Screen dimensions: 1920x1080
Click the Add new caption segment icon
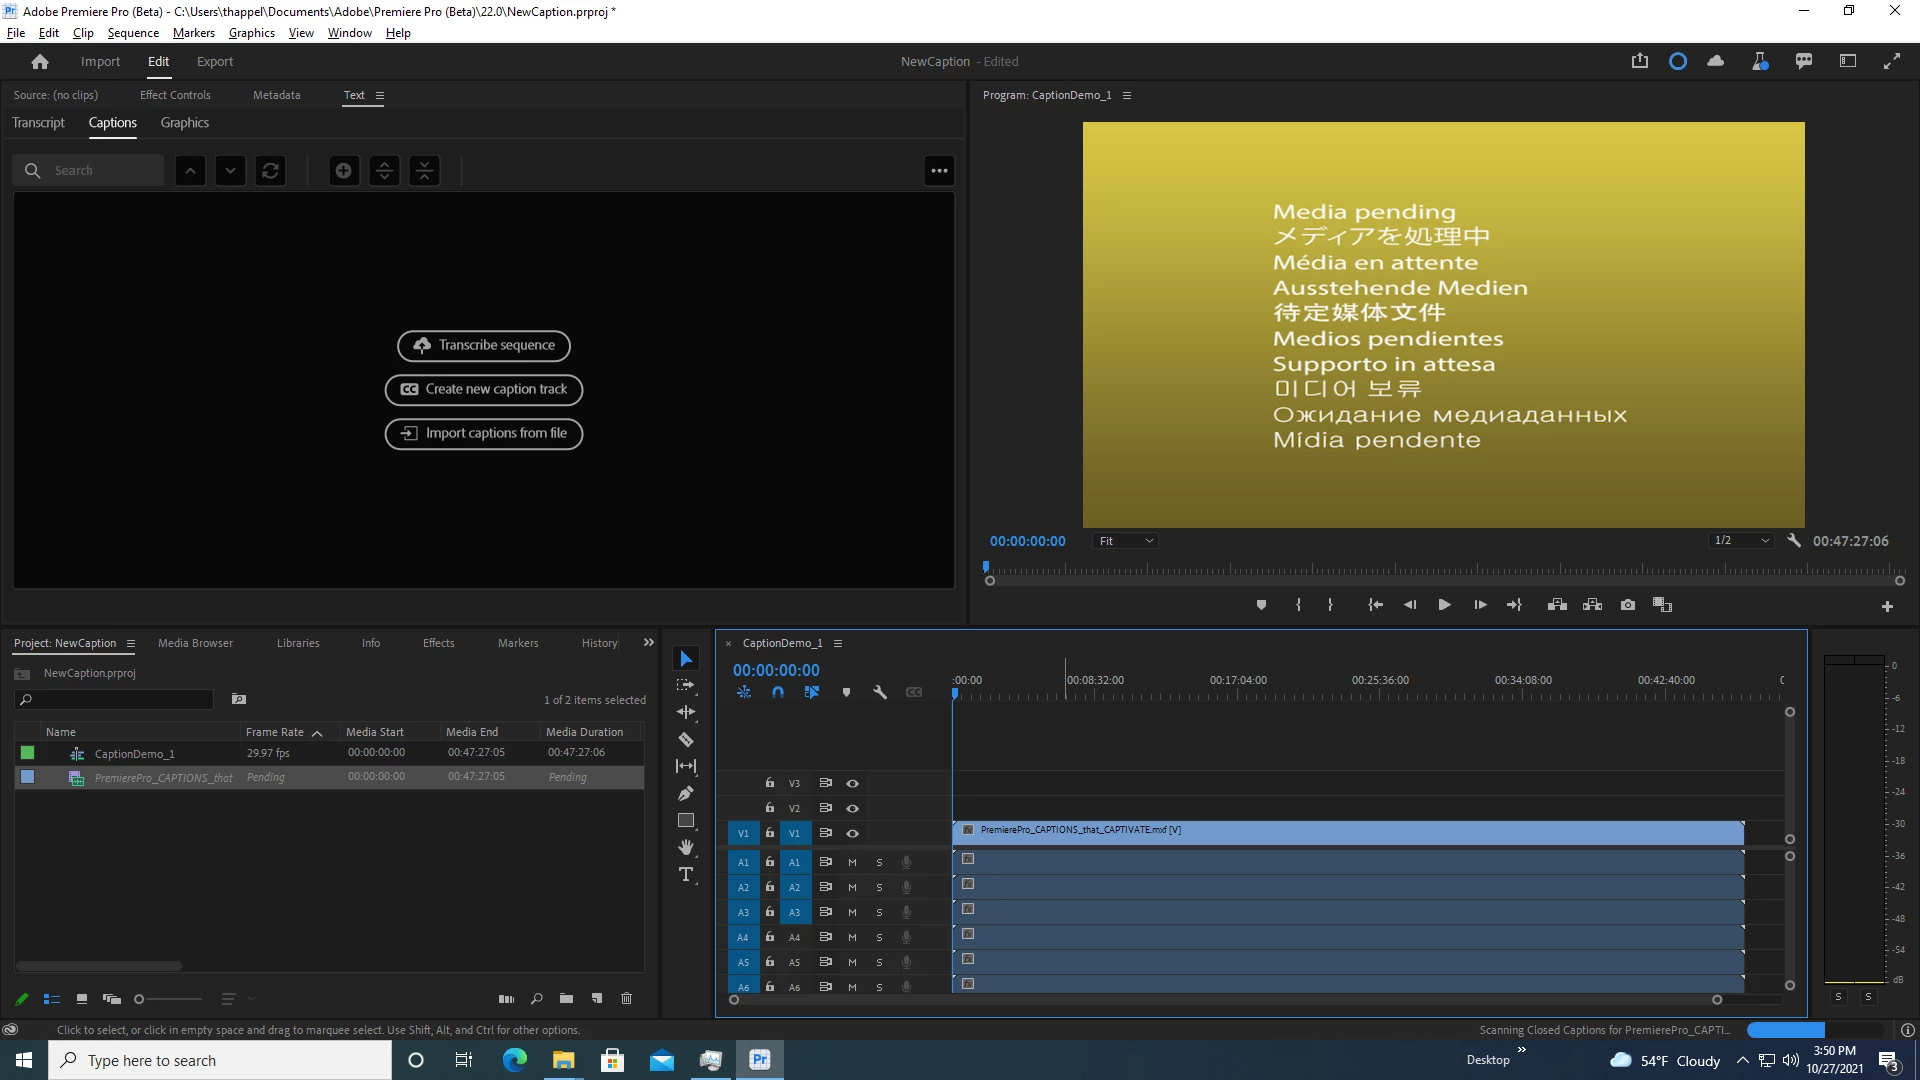[343, 171]
